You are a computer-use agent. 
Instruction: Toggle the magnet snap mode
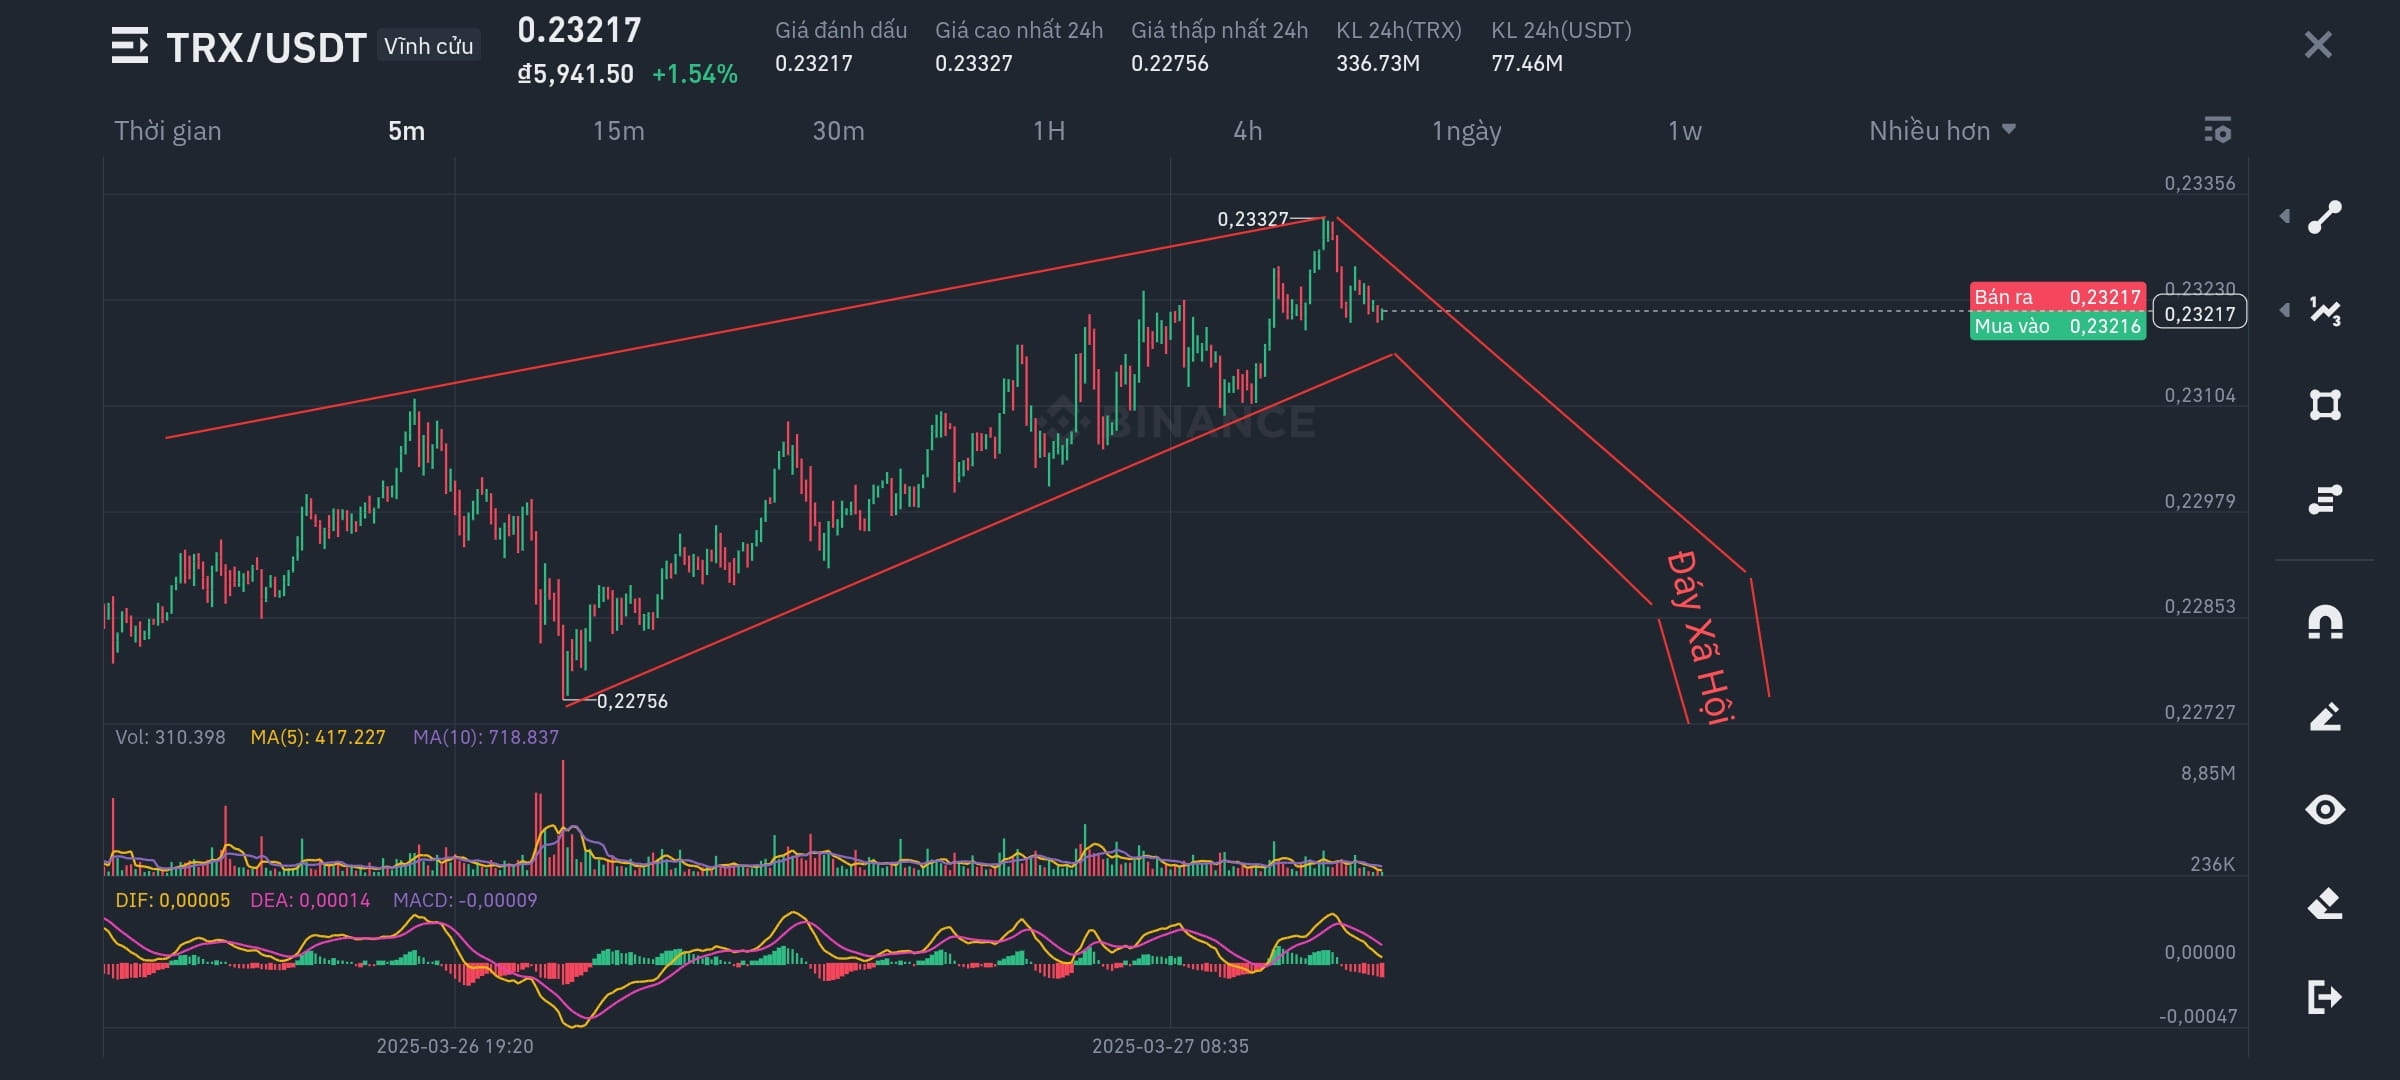[2325, 622]
